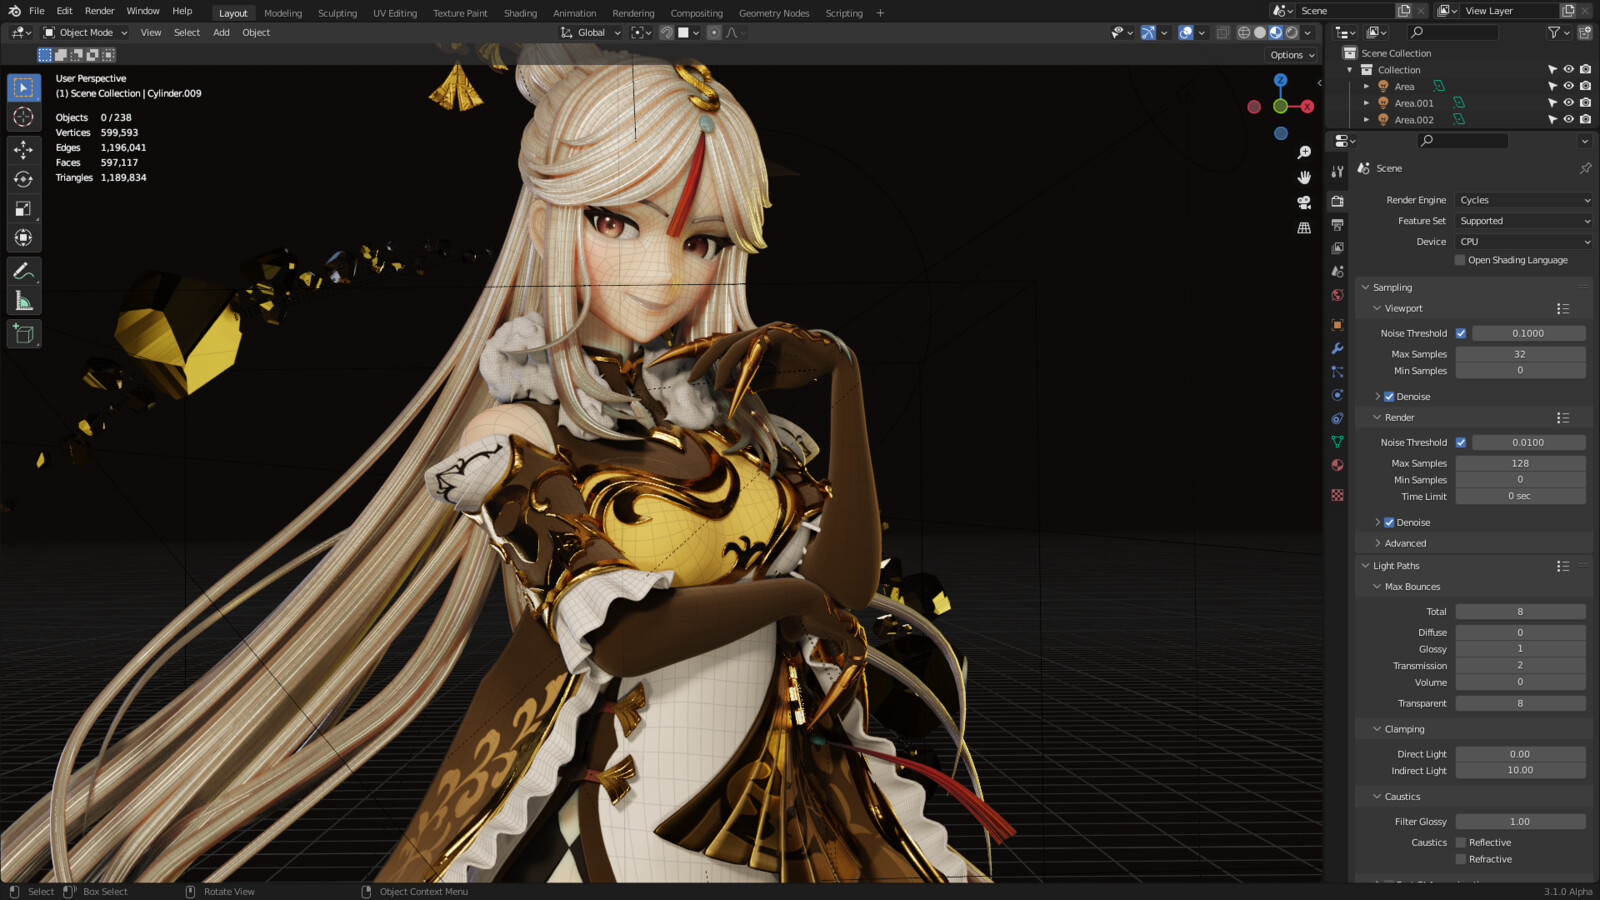Open the viewport Add menu
Image resolution: width=1600 pixels, height=900 pixels.
(221, 32)
